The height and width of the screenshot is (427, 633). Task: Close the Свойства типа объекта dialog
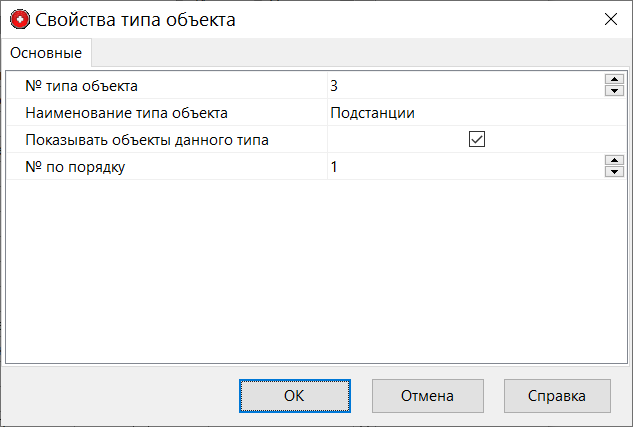point(610,19)
